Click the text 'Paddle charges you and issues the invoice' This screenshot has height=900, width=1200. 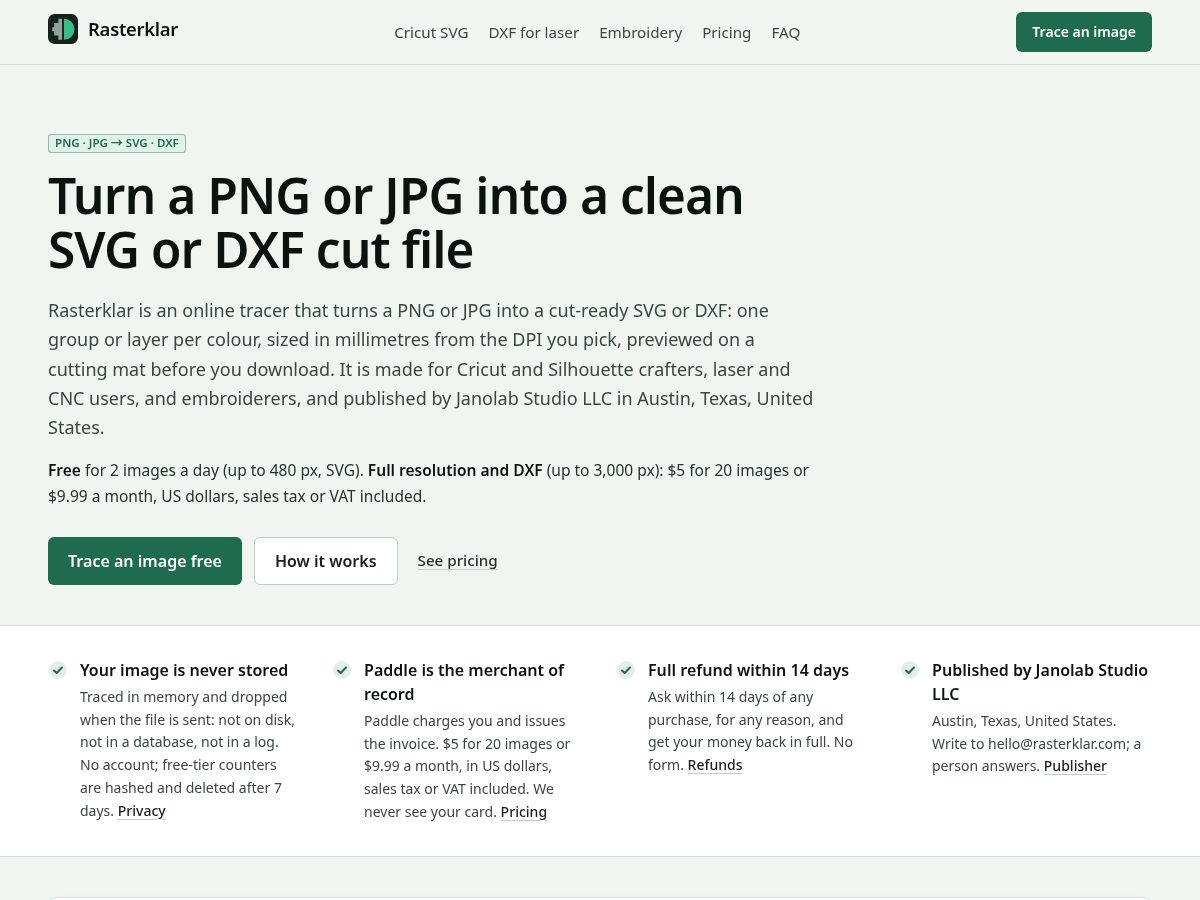[465, 732]
